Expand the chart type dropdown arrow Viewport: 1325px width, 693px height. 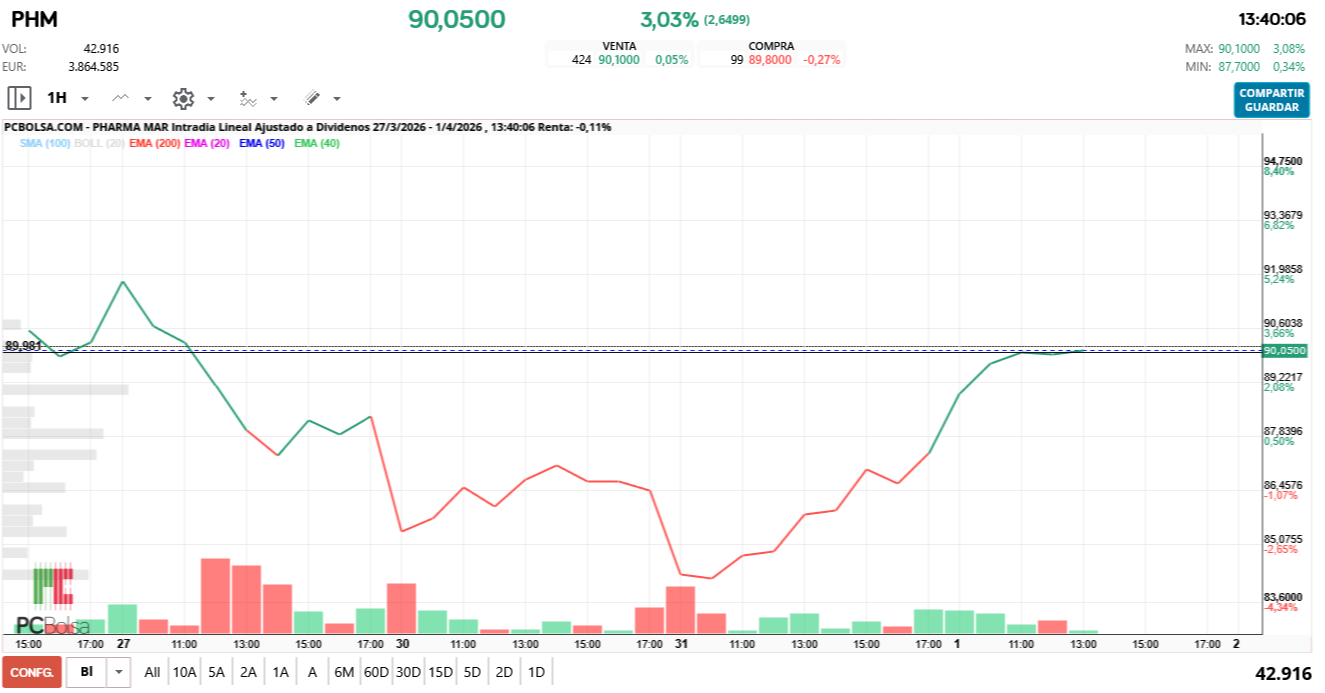tap(146, 98)
